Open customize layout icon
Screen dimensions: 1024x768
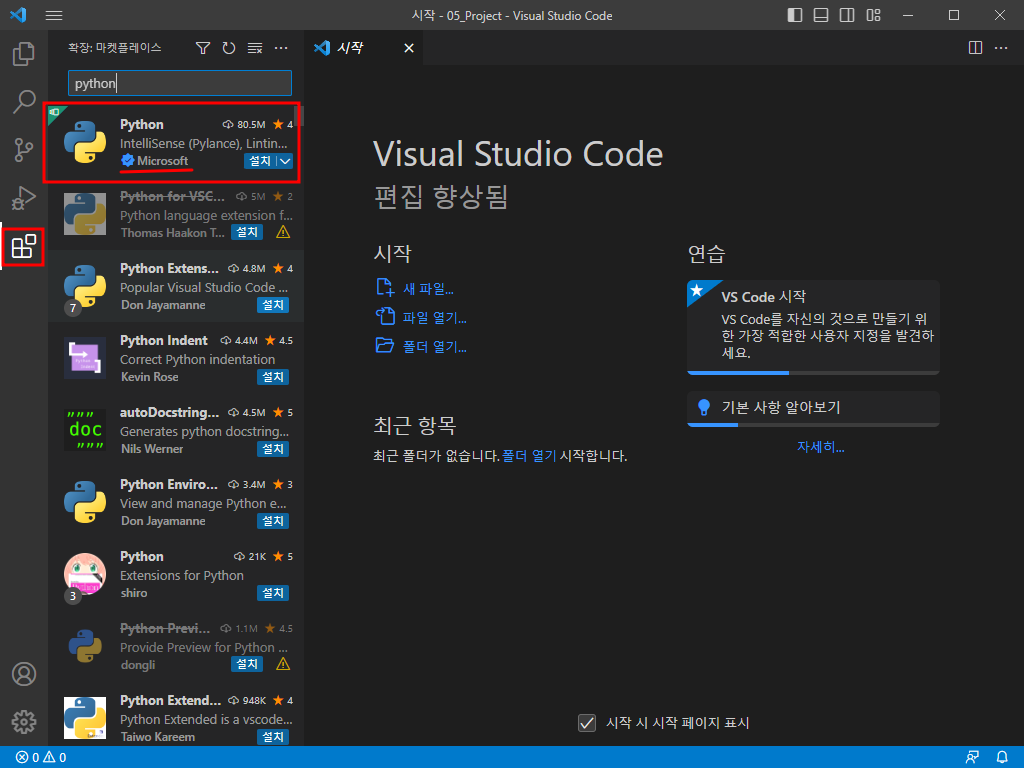point(873,15)
